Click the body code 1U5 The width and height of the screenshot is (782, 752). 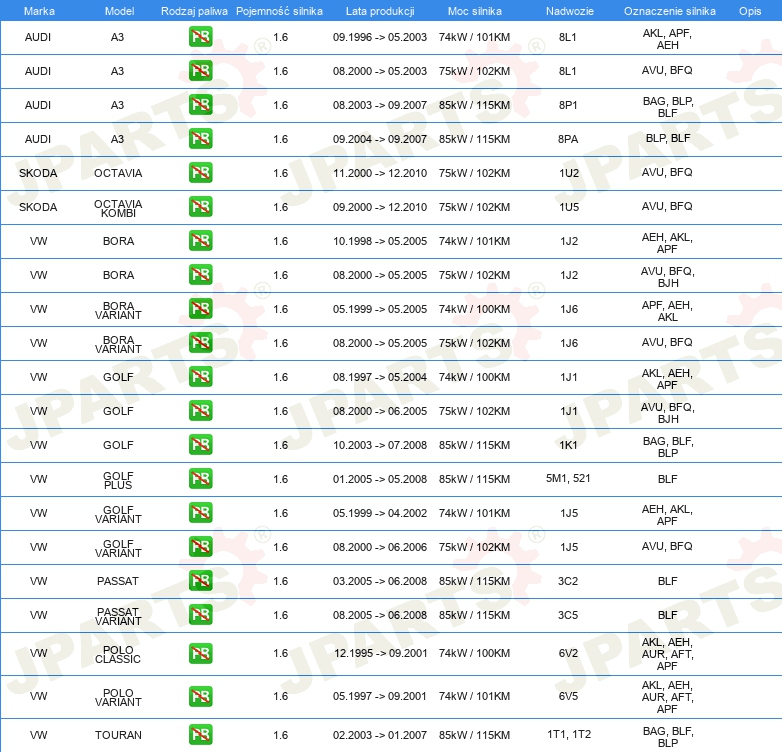[569, 207]
